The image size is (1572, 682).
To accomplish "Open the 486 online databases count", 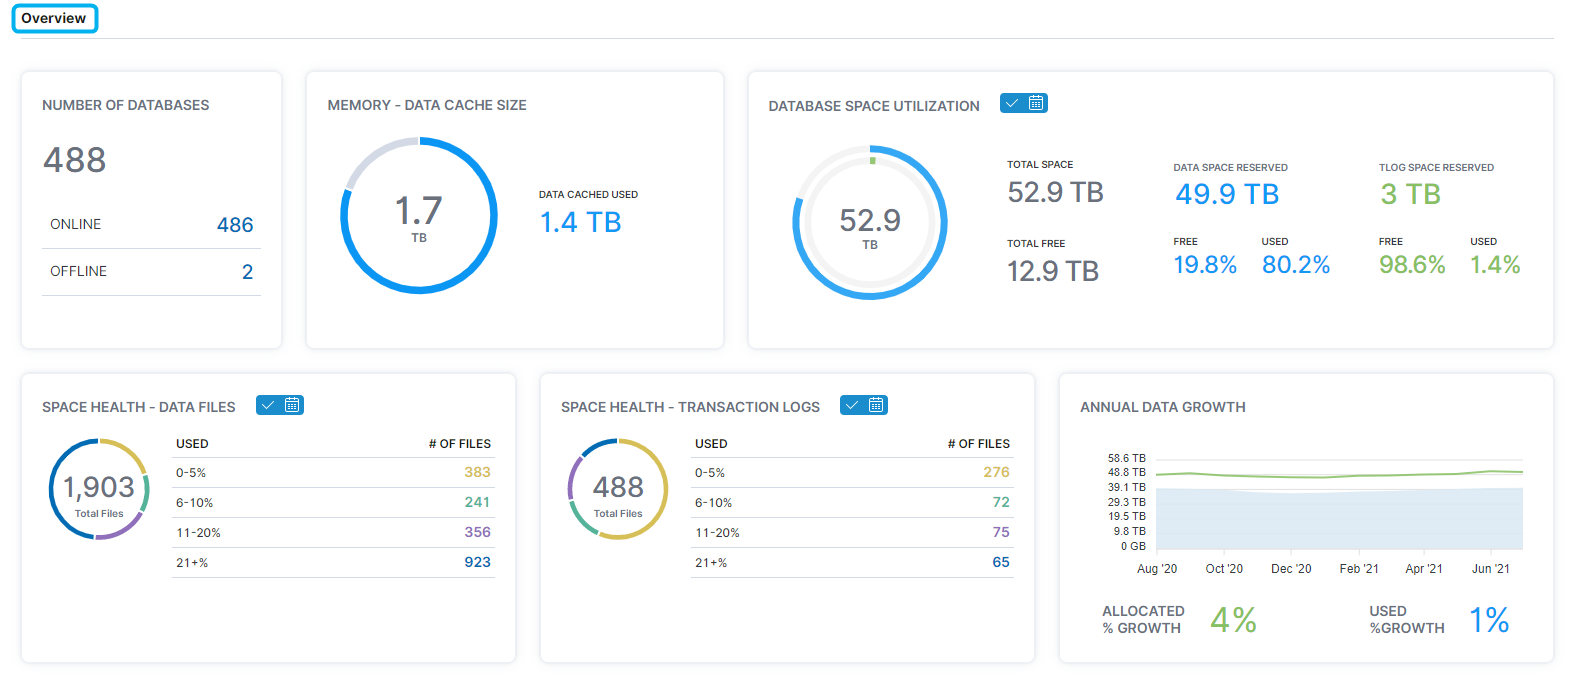I will pyautogui.click(x=235, y=225).
